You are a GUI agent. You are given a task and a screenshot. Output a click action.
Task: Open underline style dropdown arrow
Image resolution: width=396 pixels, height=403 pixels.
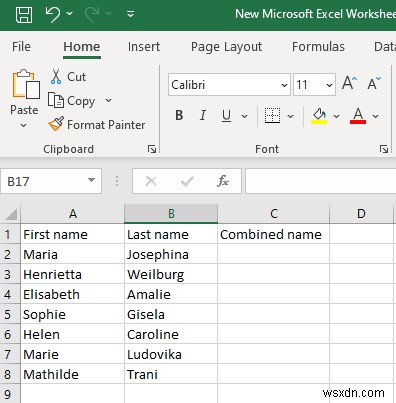point(244,116)
